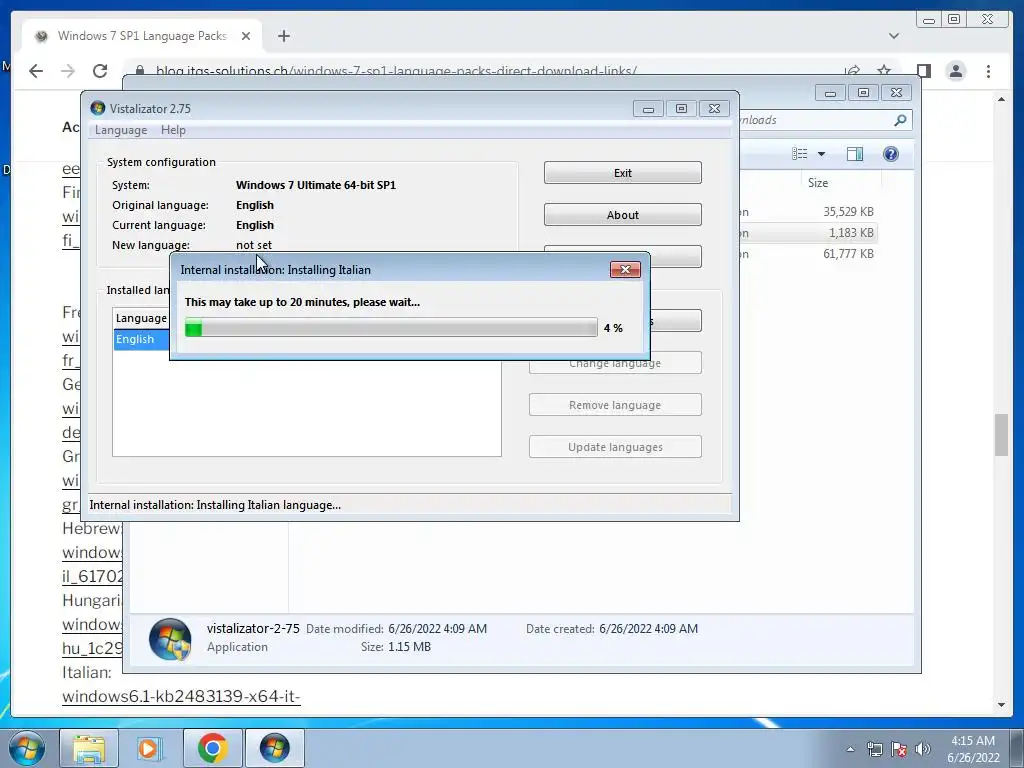Click the Exit button in Vistalizator
Screen dimensions: 1024x768
(622, 173)
